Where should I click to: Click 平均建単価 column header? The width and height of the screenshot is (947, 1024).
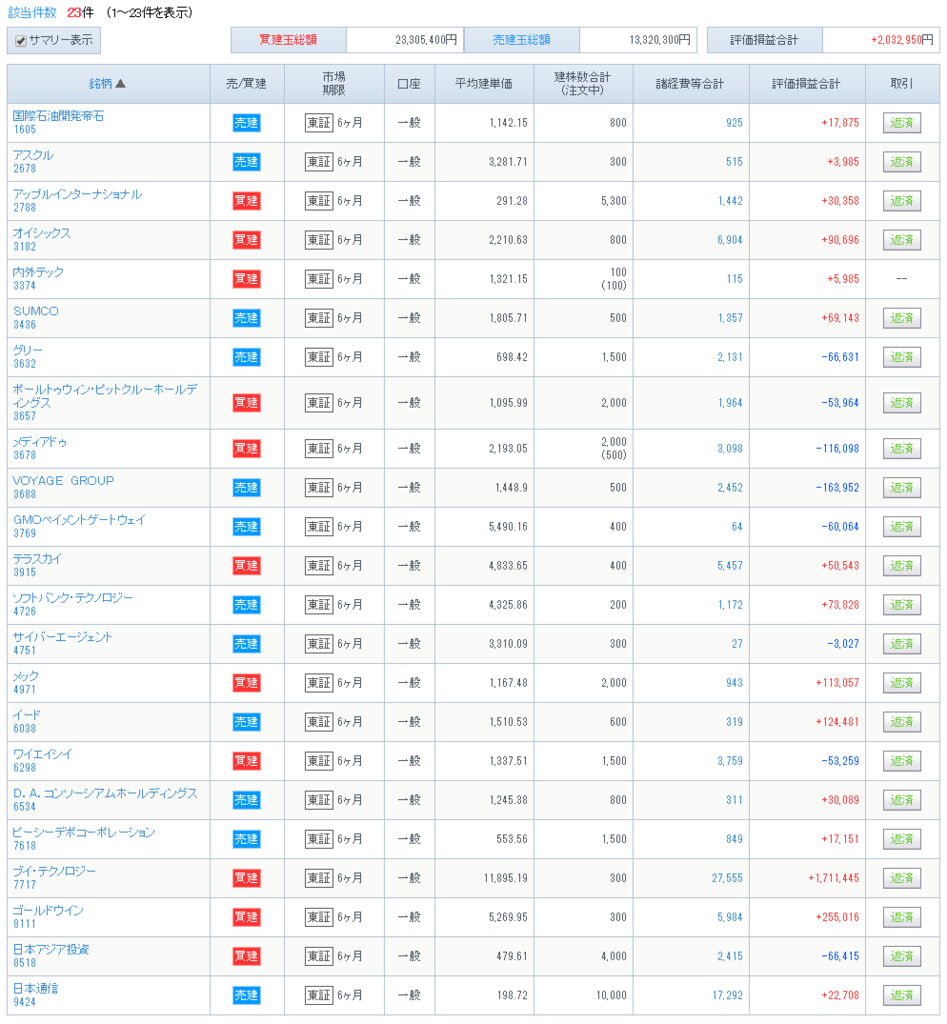pos(483,84)
